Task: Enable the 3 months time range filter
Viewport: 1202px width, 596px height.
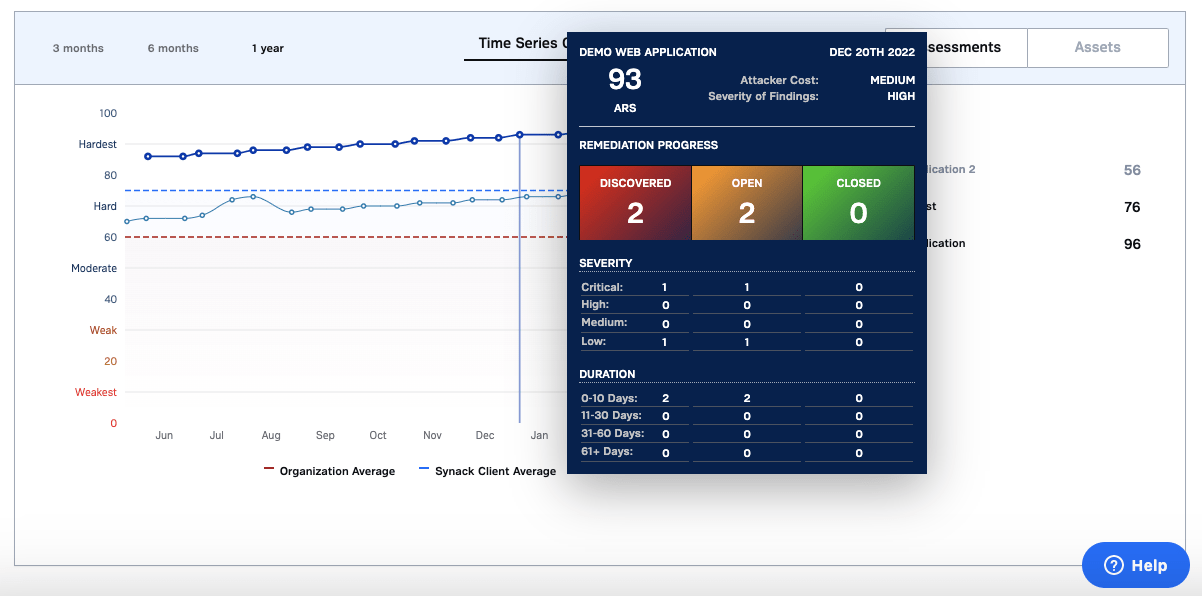Action: (77, 47)
